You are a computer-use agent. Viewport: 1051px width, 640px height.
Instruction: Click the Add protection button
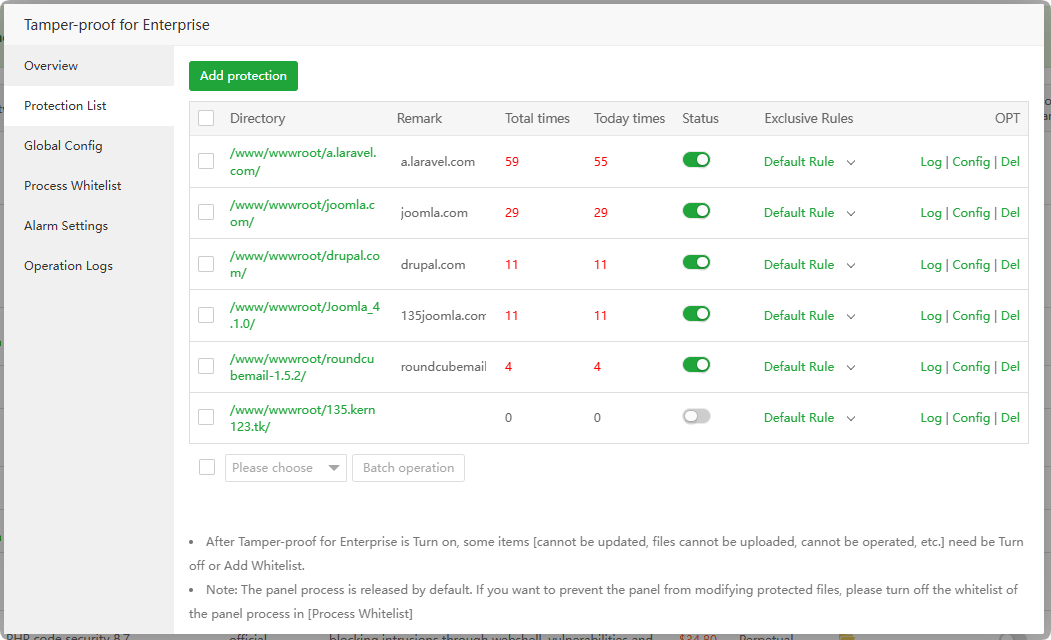pos(243,76)
